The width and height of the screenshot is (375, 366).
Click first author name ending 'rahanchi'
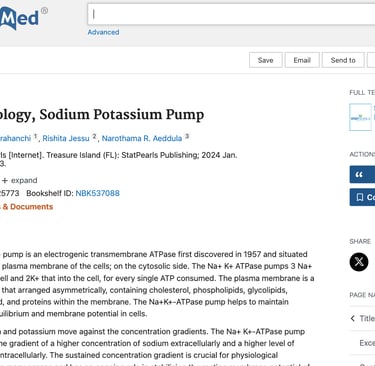[15, 138]
